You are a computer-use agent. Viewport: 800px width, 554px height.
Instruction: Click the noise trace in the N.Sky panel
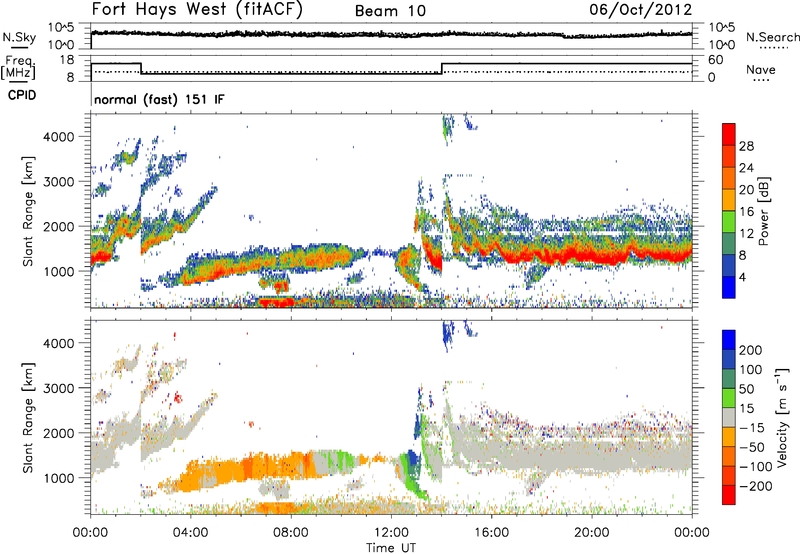coord(391,34)
